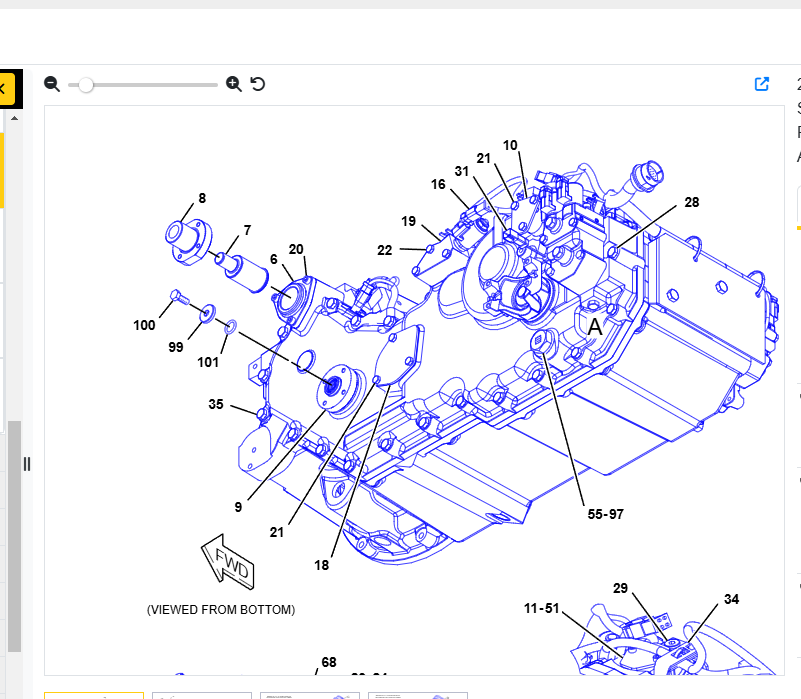Reset the diagram view with rotate-back icon
Image resolution: width=801 pixels, height=699 pixels.
(258, 84)
